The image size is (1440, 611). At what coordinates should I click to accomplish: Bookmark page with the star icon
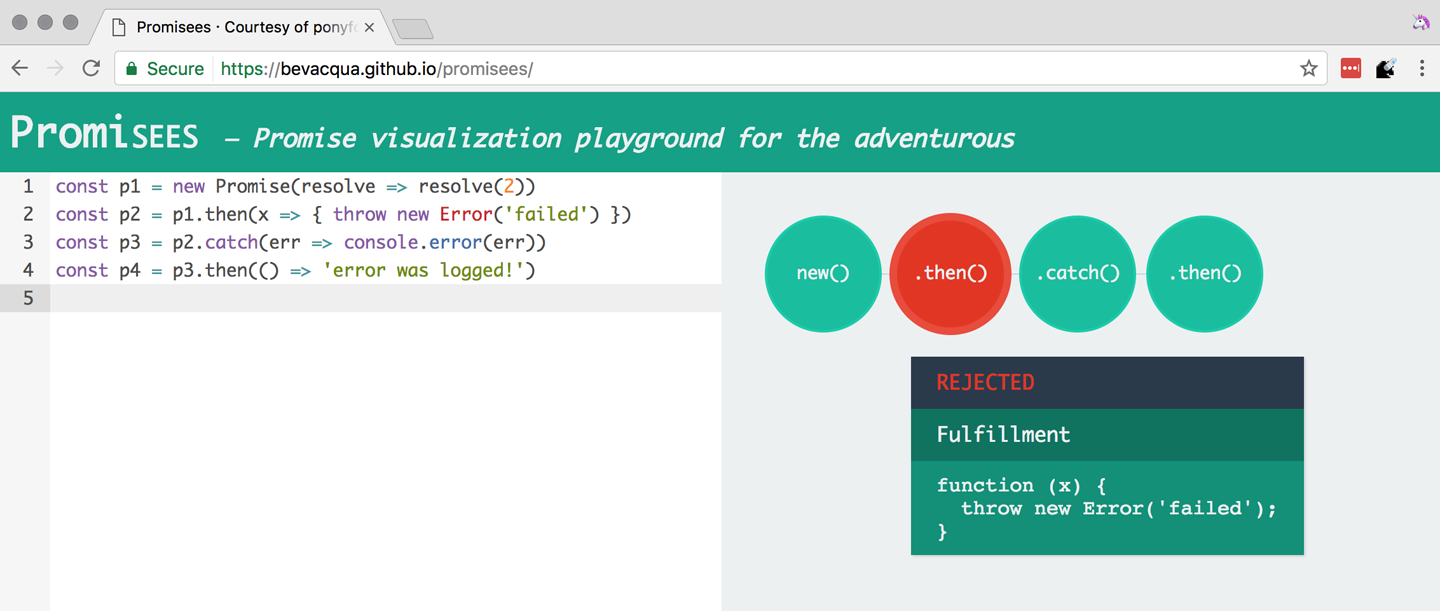1308,68
